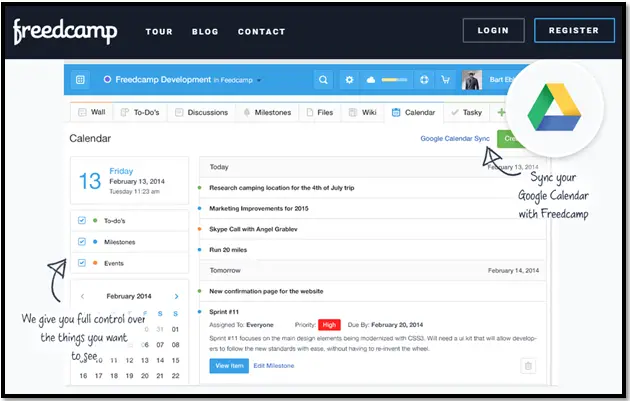The height and width of the screenshot is (401, 630).
Task: Click the shopping cart icon
Action: [x=446, y=80]
